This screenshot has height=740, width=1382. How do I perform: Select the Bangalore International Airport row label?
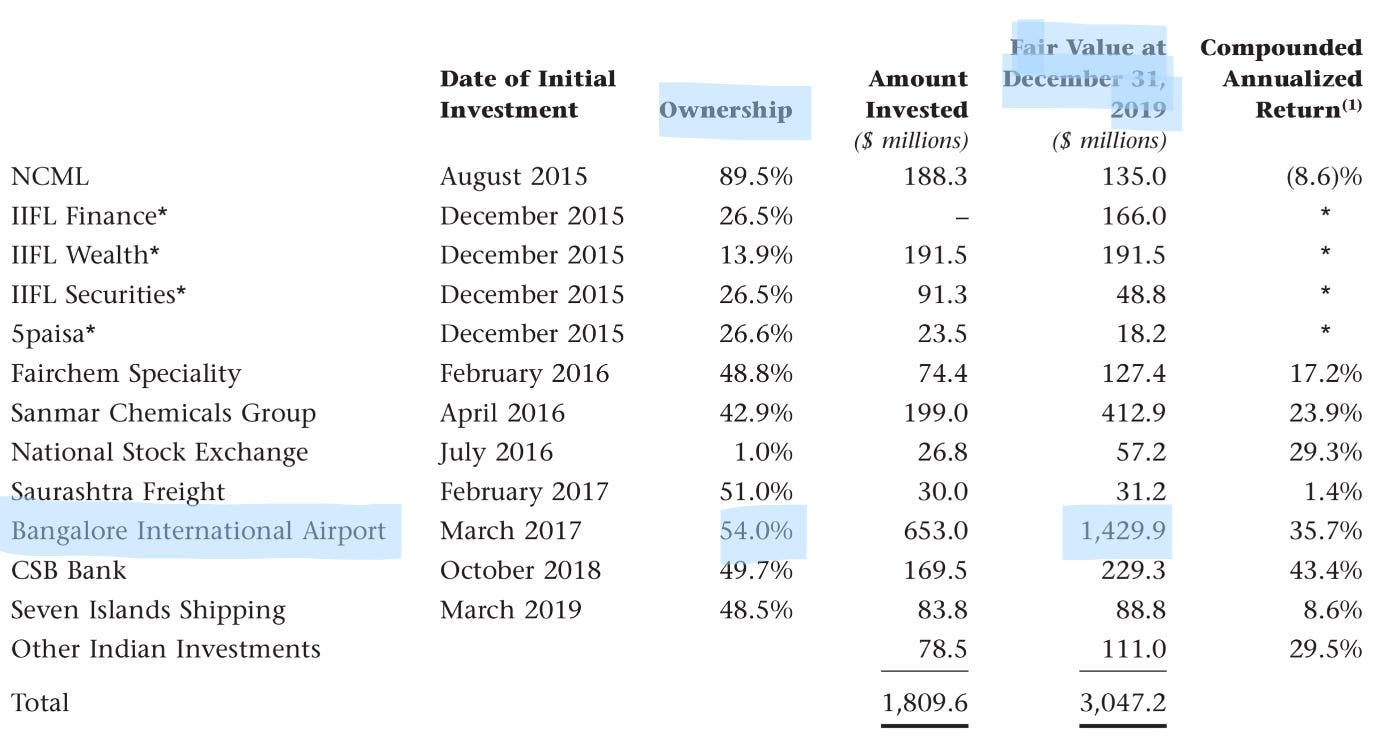pyautogui.click(x=198, y=531)
